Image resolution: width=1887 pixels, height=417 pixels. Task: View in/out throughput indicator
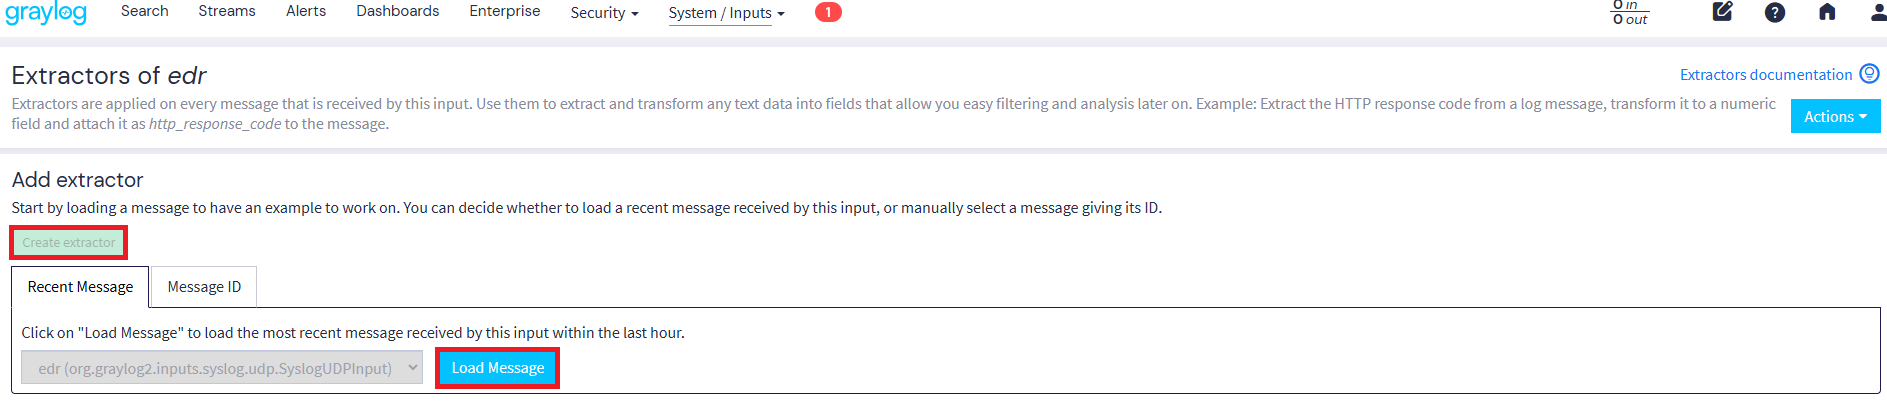click(x=1630, y=12)
